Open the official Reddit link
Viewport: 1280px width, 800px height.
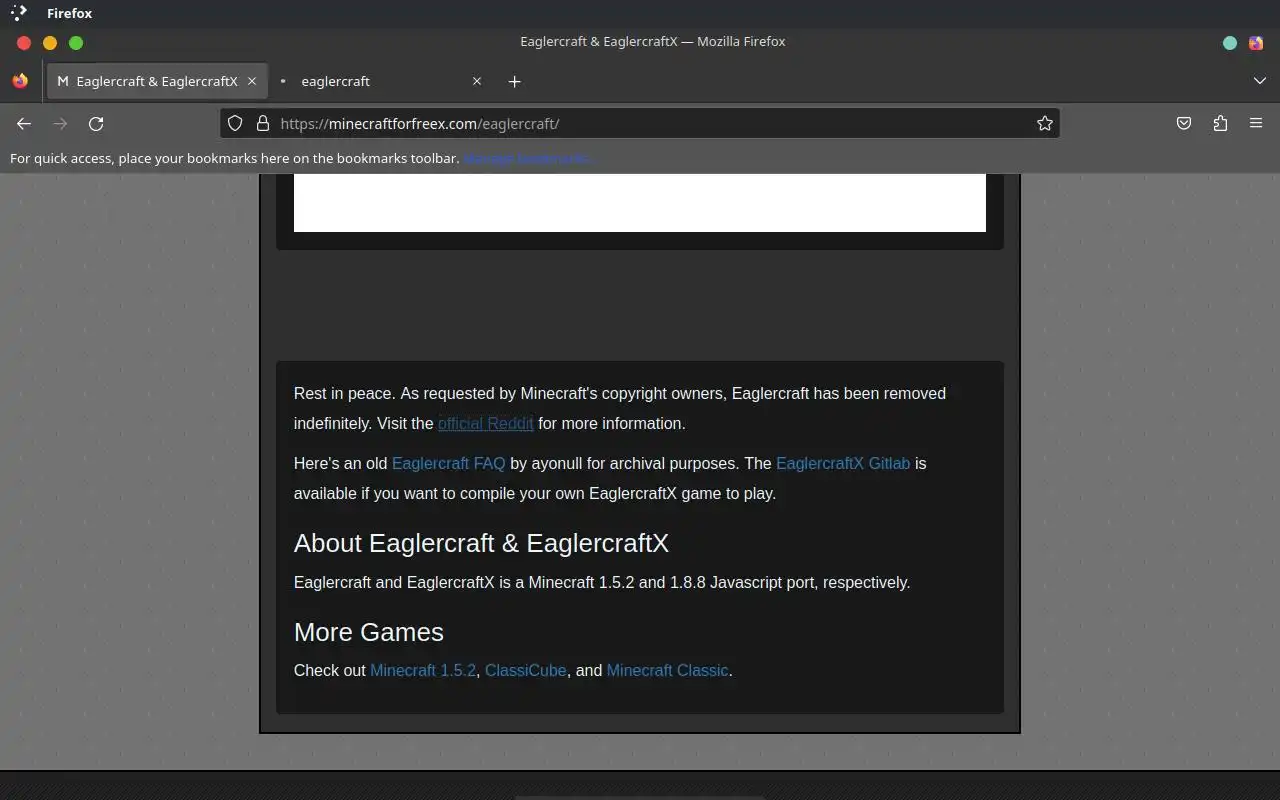(486, 423)
